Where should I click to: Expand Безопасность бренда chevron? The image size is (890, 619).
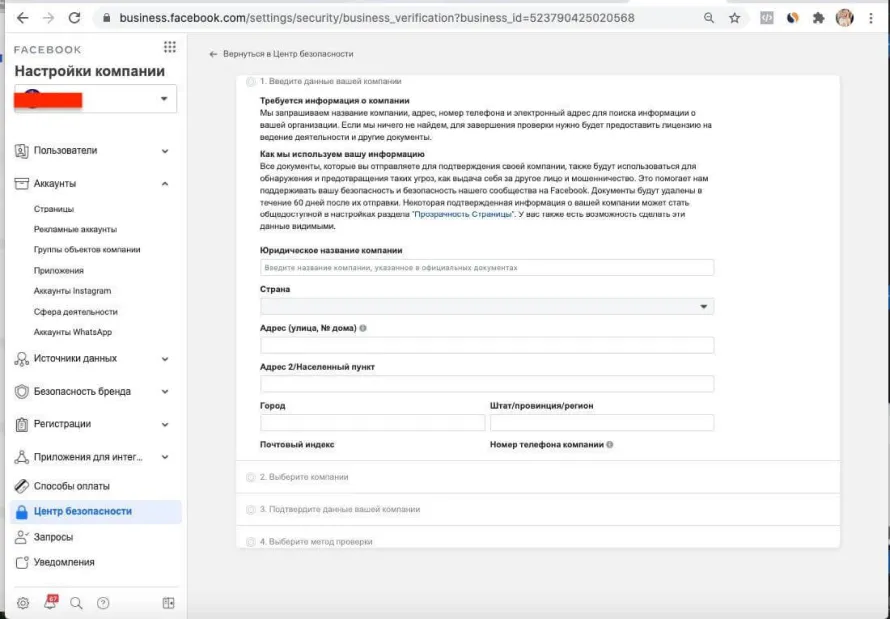coord(165,391)
